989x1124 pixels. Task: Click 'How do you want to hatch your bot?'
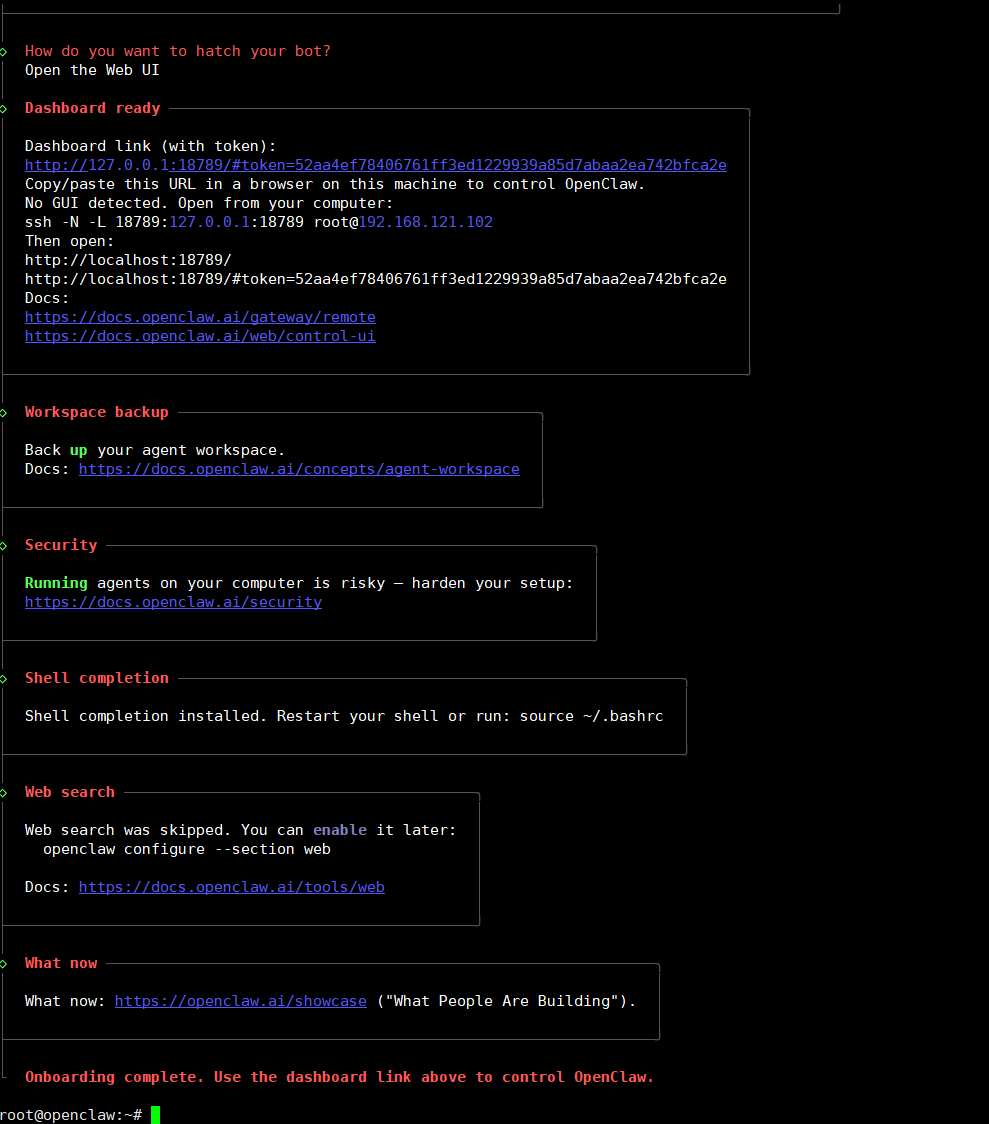[x=178, y=51]
